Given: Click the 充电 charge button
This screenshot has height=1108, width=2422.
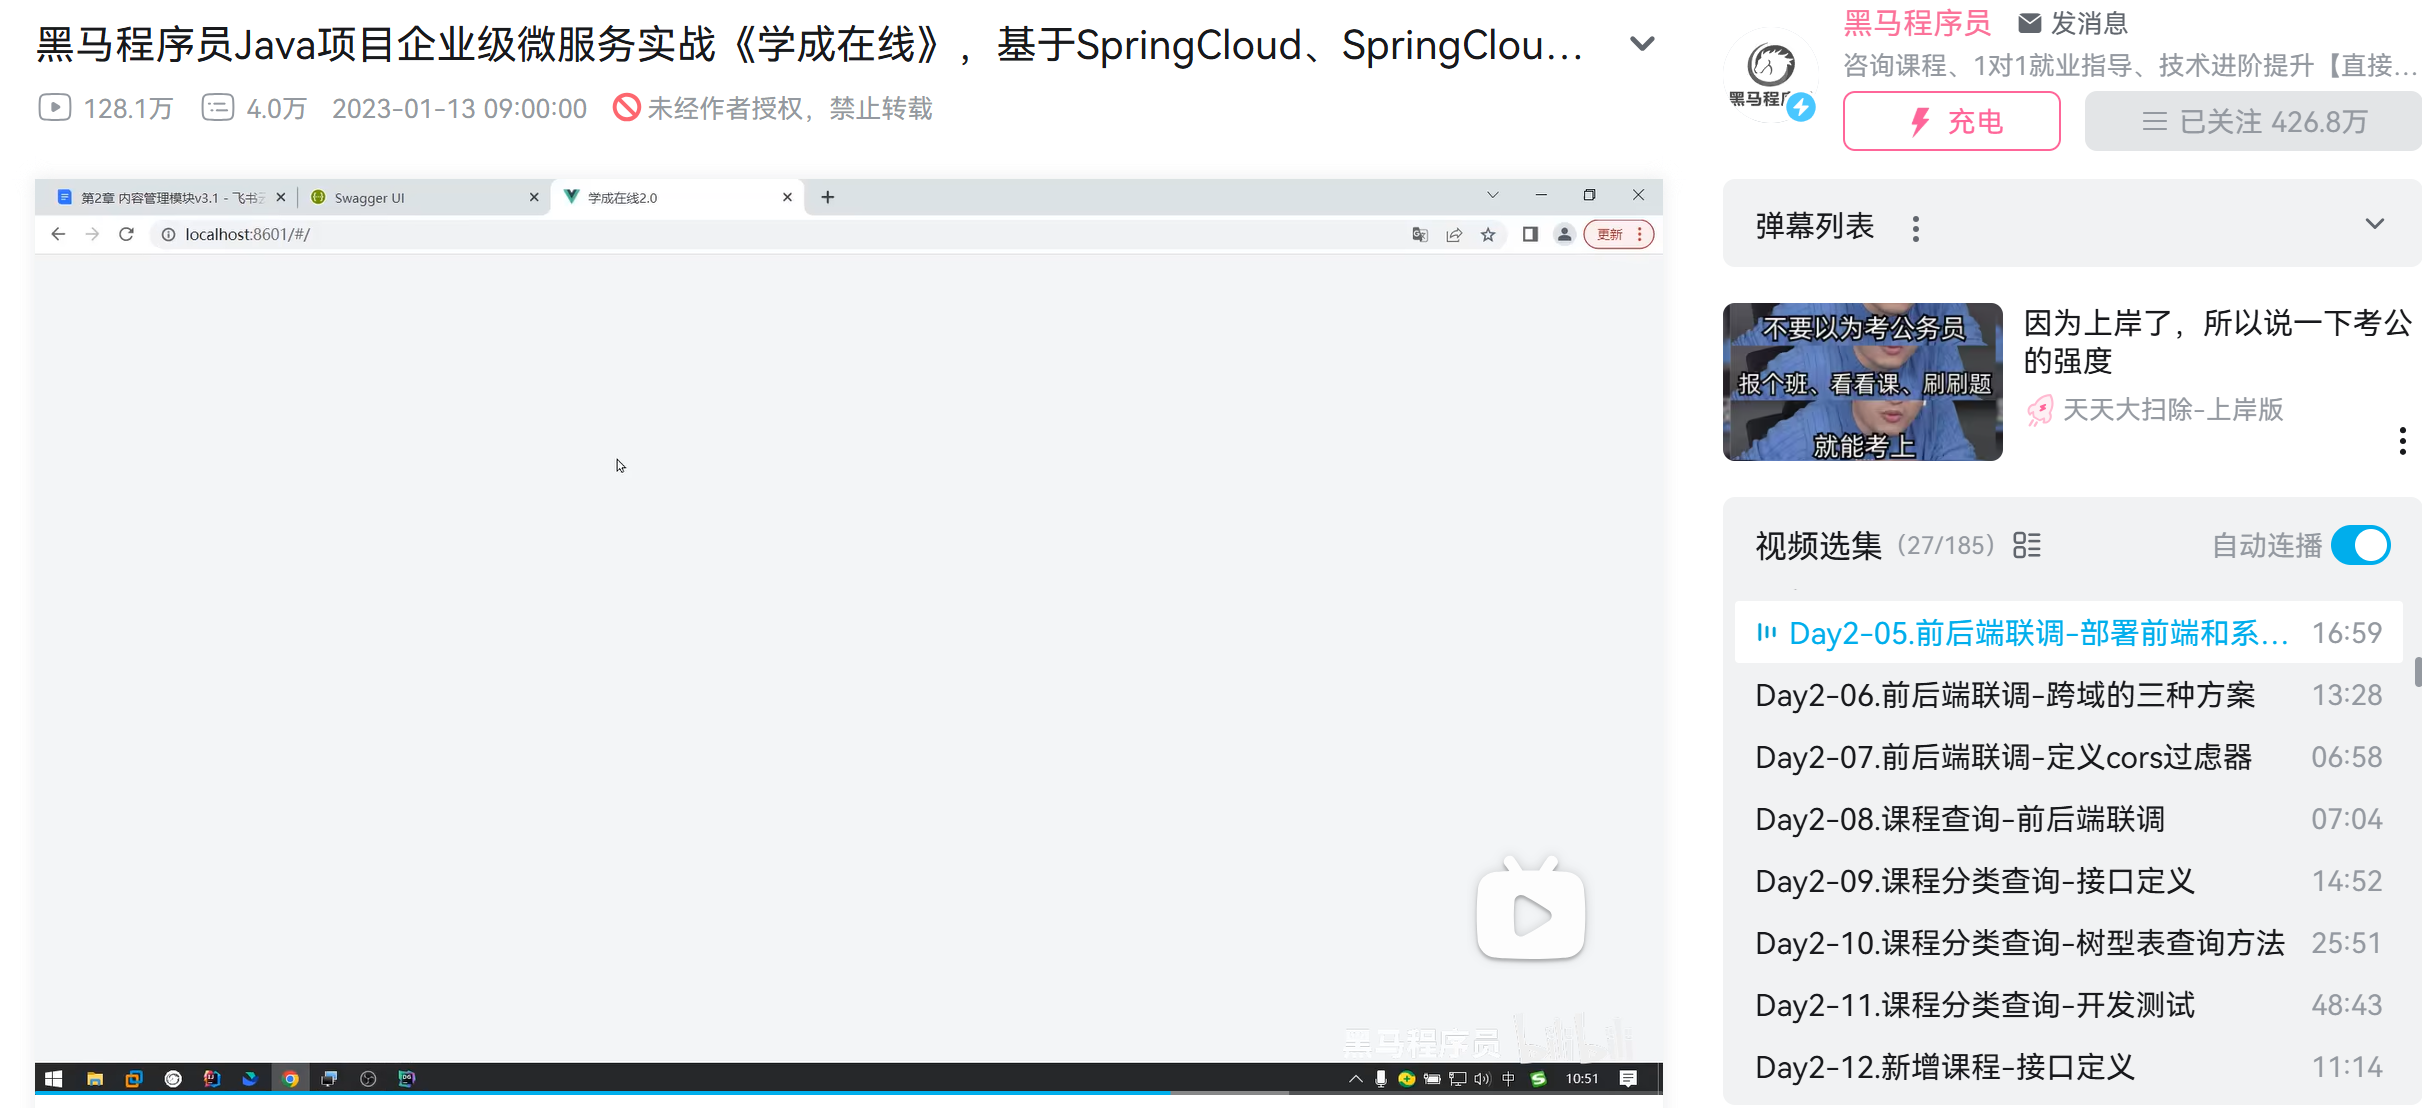Looking at the screenshot, I should coord(1950,121).
